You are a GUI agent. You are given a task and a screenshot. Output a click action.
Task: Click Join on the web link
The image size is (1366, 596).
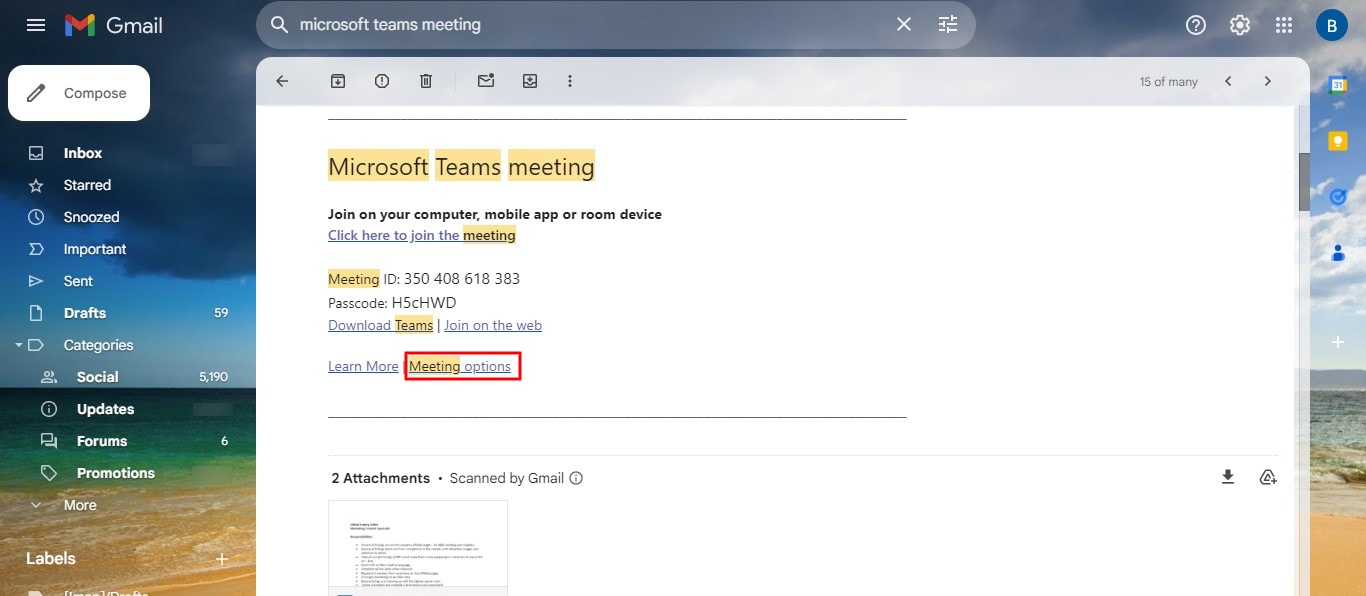click(493, 325)
